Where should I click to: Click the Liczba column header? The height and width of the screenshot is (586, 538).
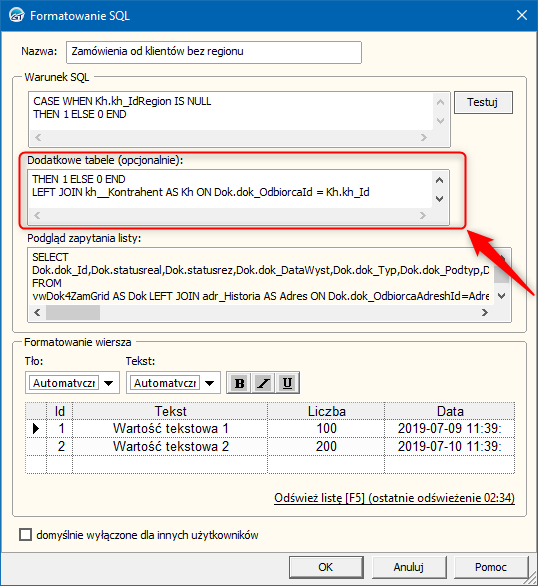coord(326,411)
